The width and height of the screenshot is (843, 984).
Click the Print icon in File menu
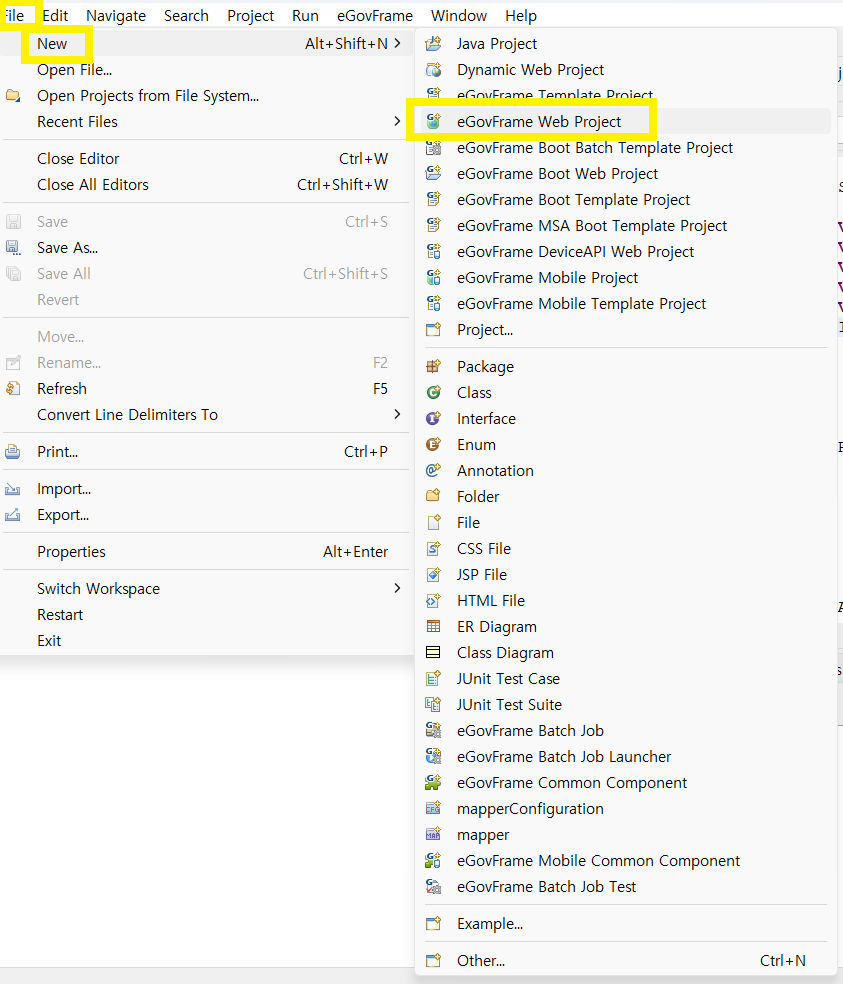pos(13,452)
